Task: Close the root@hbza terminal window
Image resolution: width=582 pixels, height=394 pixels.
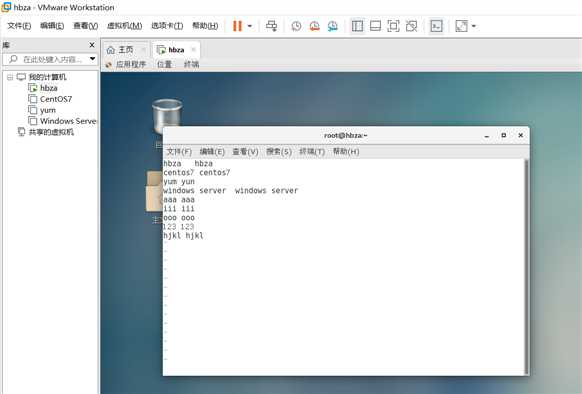Action: [521, 136]
